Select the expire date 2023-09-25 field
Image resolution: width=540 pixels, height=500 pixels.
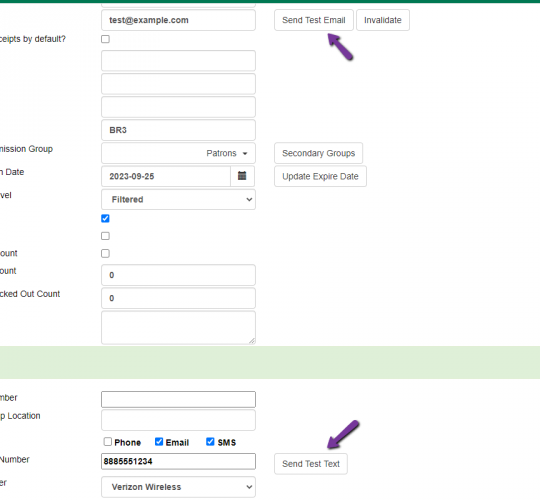(166, 176)
